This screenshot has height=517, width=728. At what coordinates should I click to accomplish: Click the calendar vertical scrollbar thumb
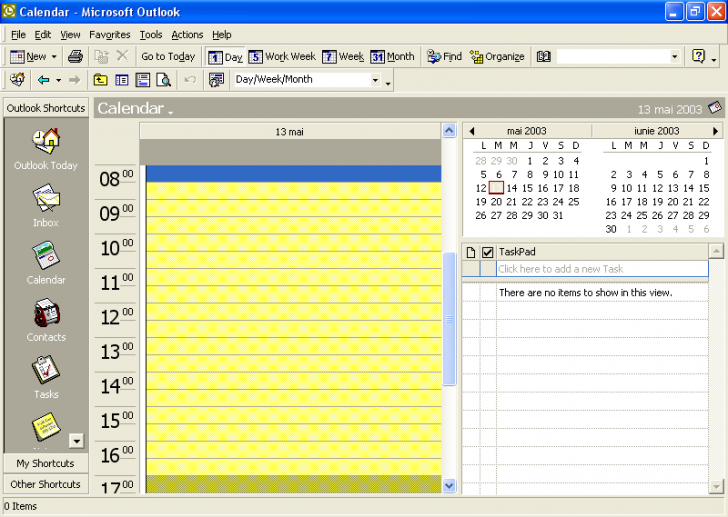pos(449,319)
